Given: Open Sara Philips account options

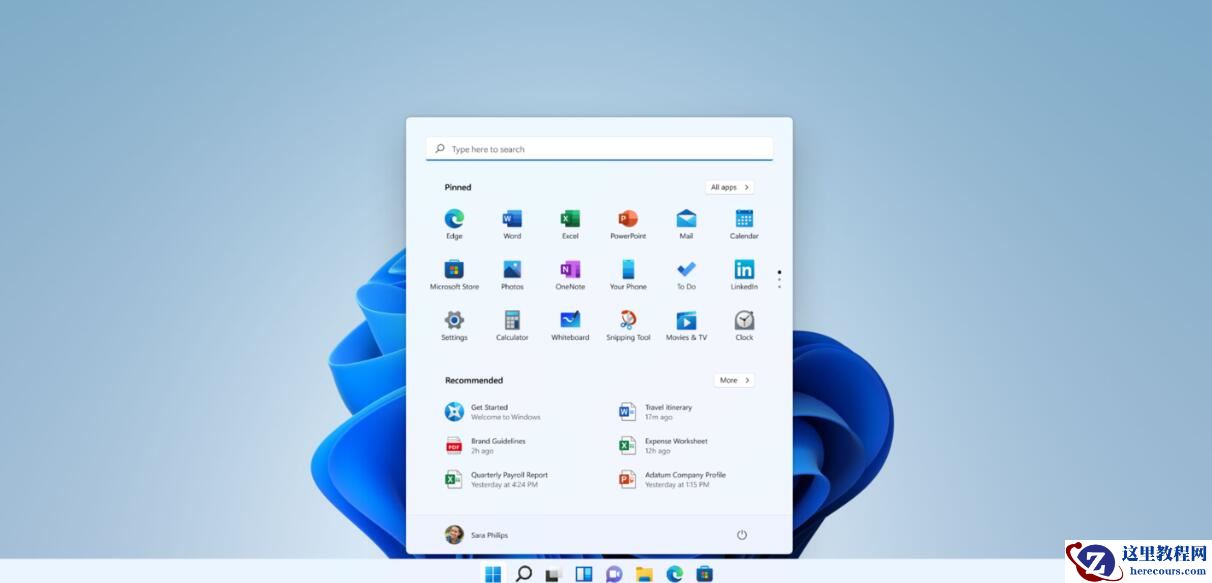Looking at the screenshot, I should [x=480, y=535].
